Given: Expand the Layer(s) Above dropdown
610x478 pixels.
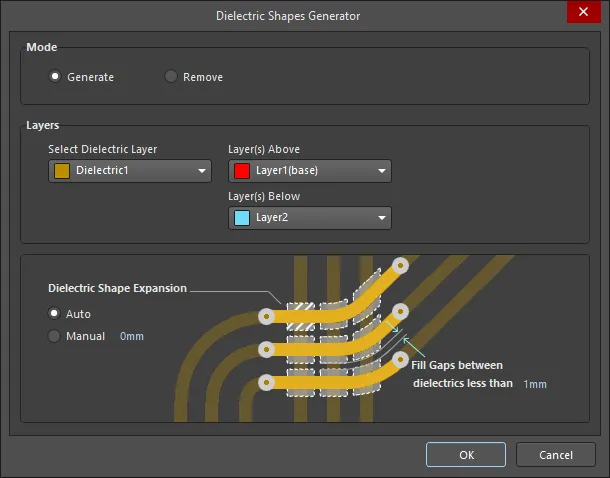Looking at the screenshot, I should click(x=310, y=171).
